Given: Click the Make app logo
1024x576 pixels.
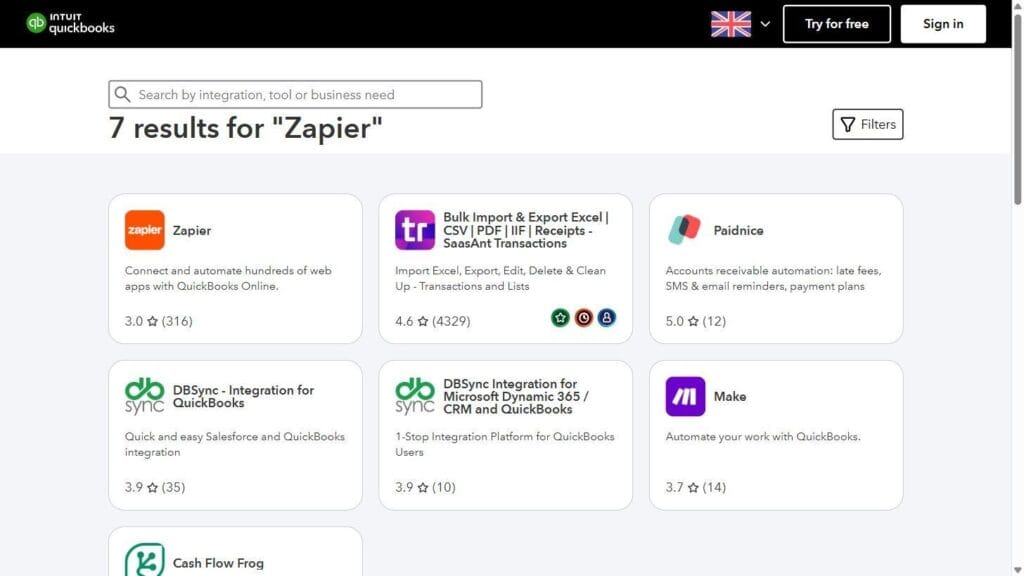Looking at the screenshot, I should click(685, 396).
